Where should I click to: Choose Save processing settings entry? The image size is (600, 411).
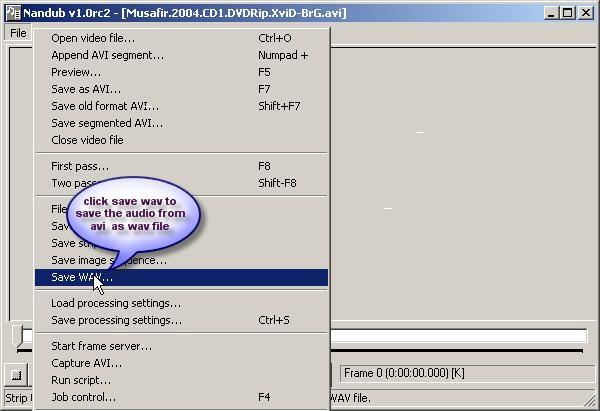181,320
